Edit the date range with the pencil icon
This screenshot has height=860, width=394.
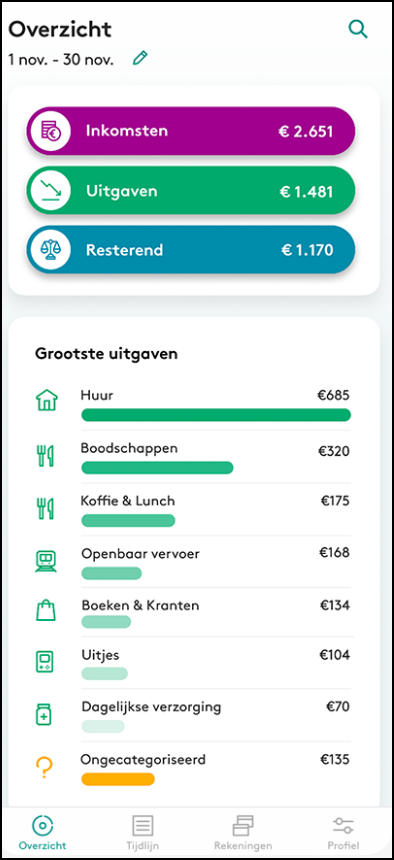point(140,58)
